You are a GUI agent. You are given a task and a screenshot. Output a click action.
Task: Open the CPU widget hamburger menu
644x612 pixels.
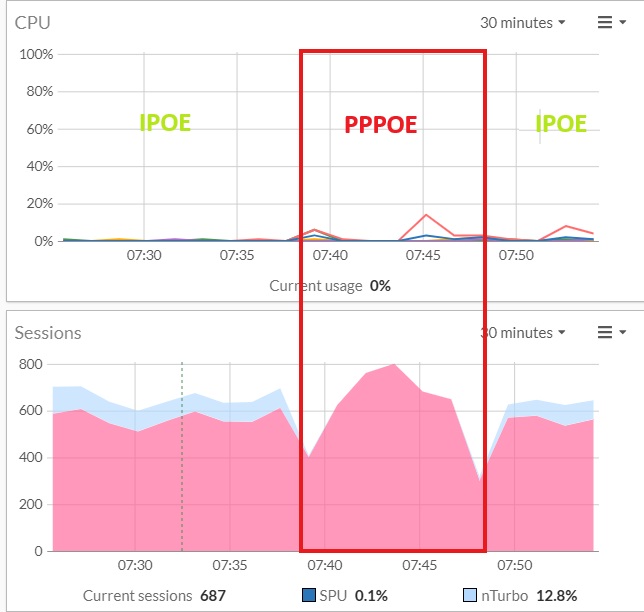click(611, 23)
